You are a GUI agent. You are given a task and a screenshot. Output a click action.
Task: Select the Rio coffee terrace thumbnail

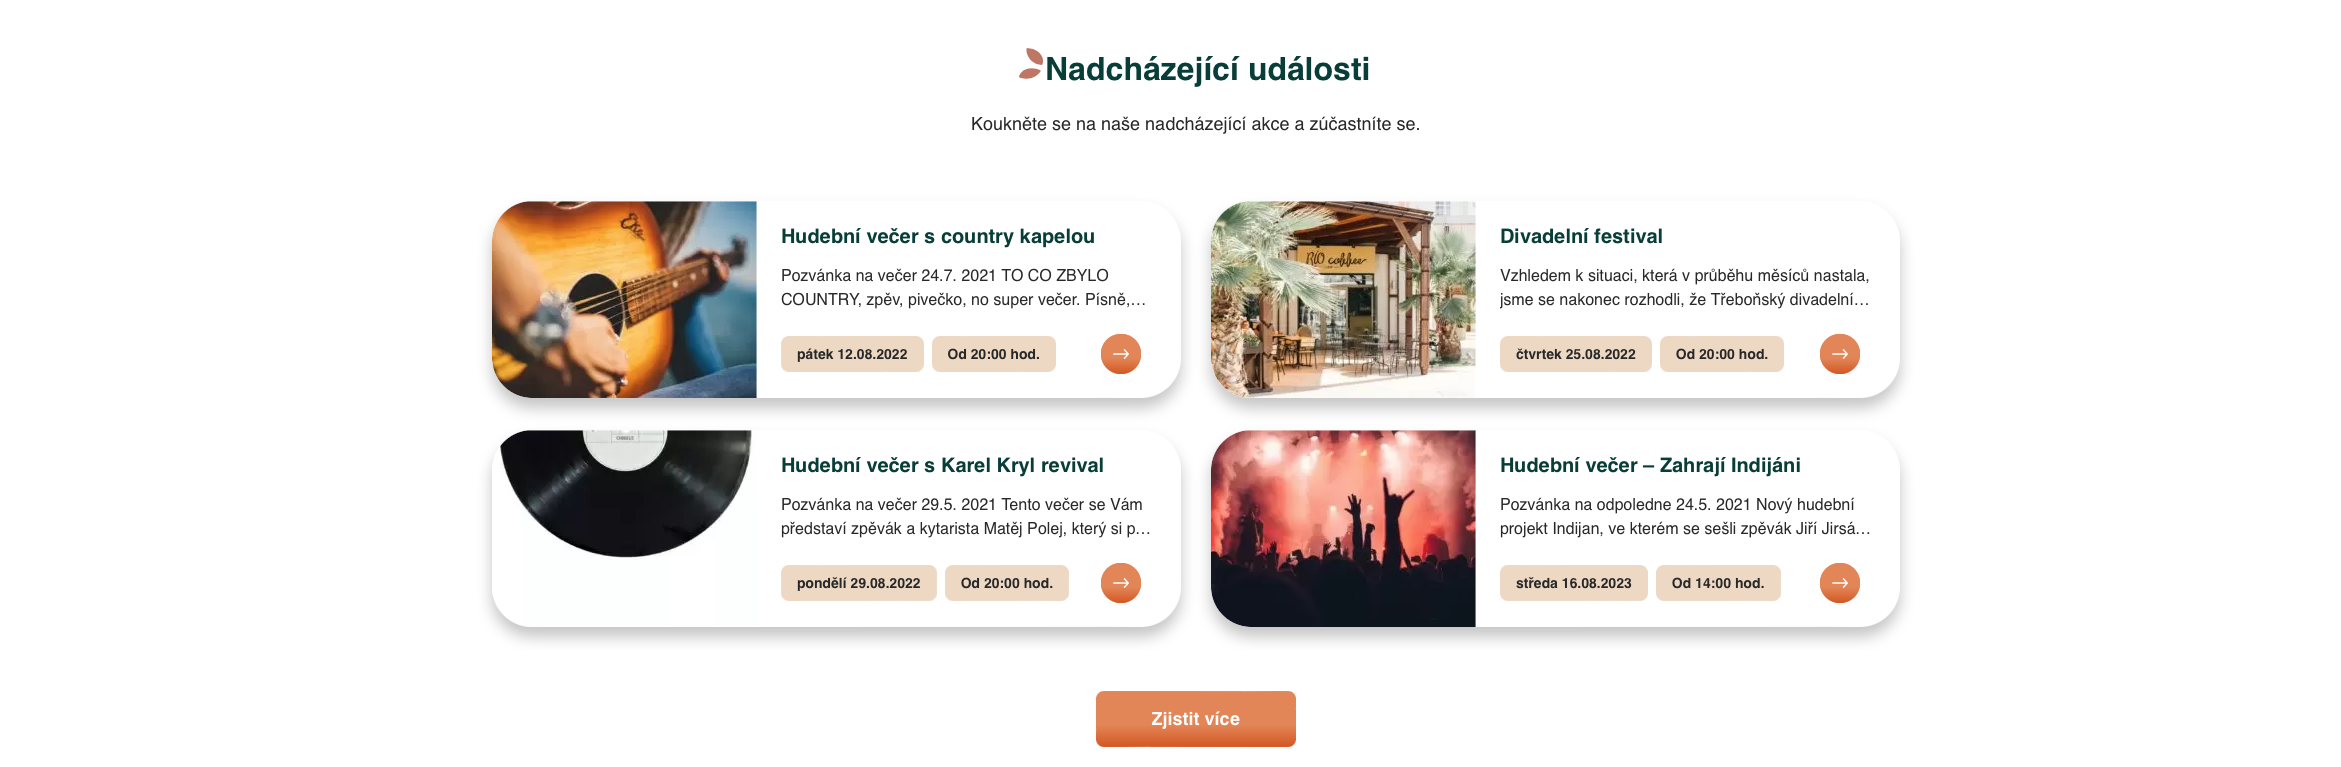click(x=1343, y=300)
